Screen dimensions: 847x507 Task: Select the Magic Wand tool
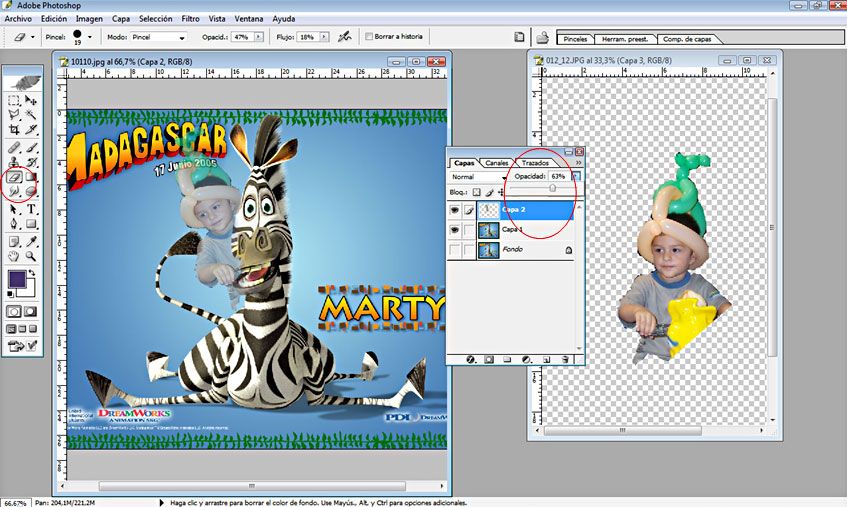click(31, 114)
